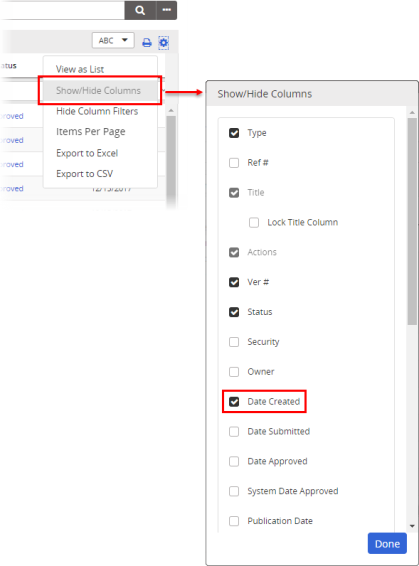Image resolution: width=419 pixels, height=566 pixels.
Task: Check Lock Title Column box
Action: 254,222
